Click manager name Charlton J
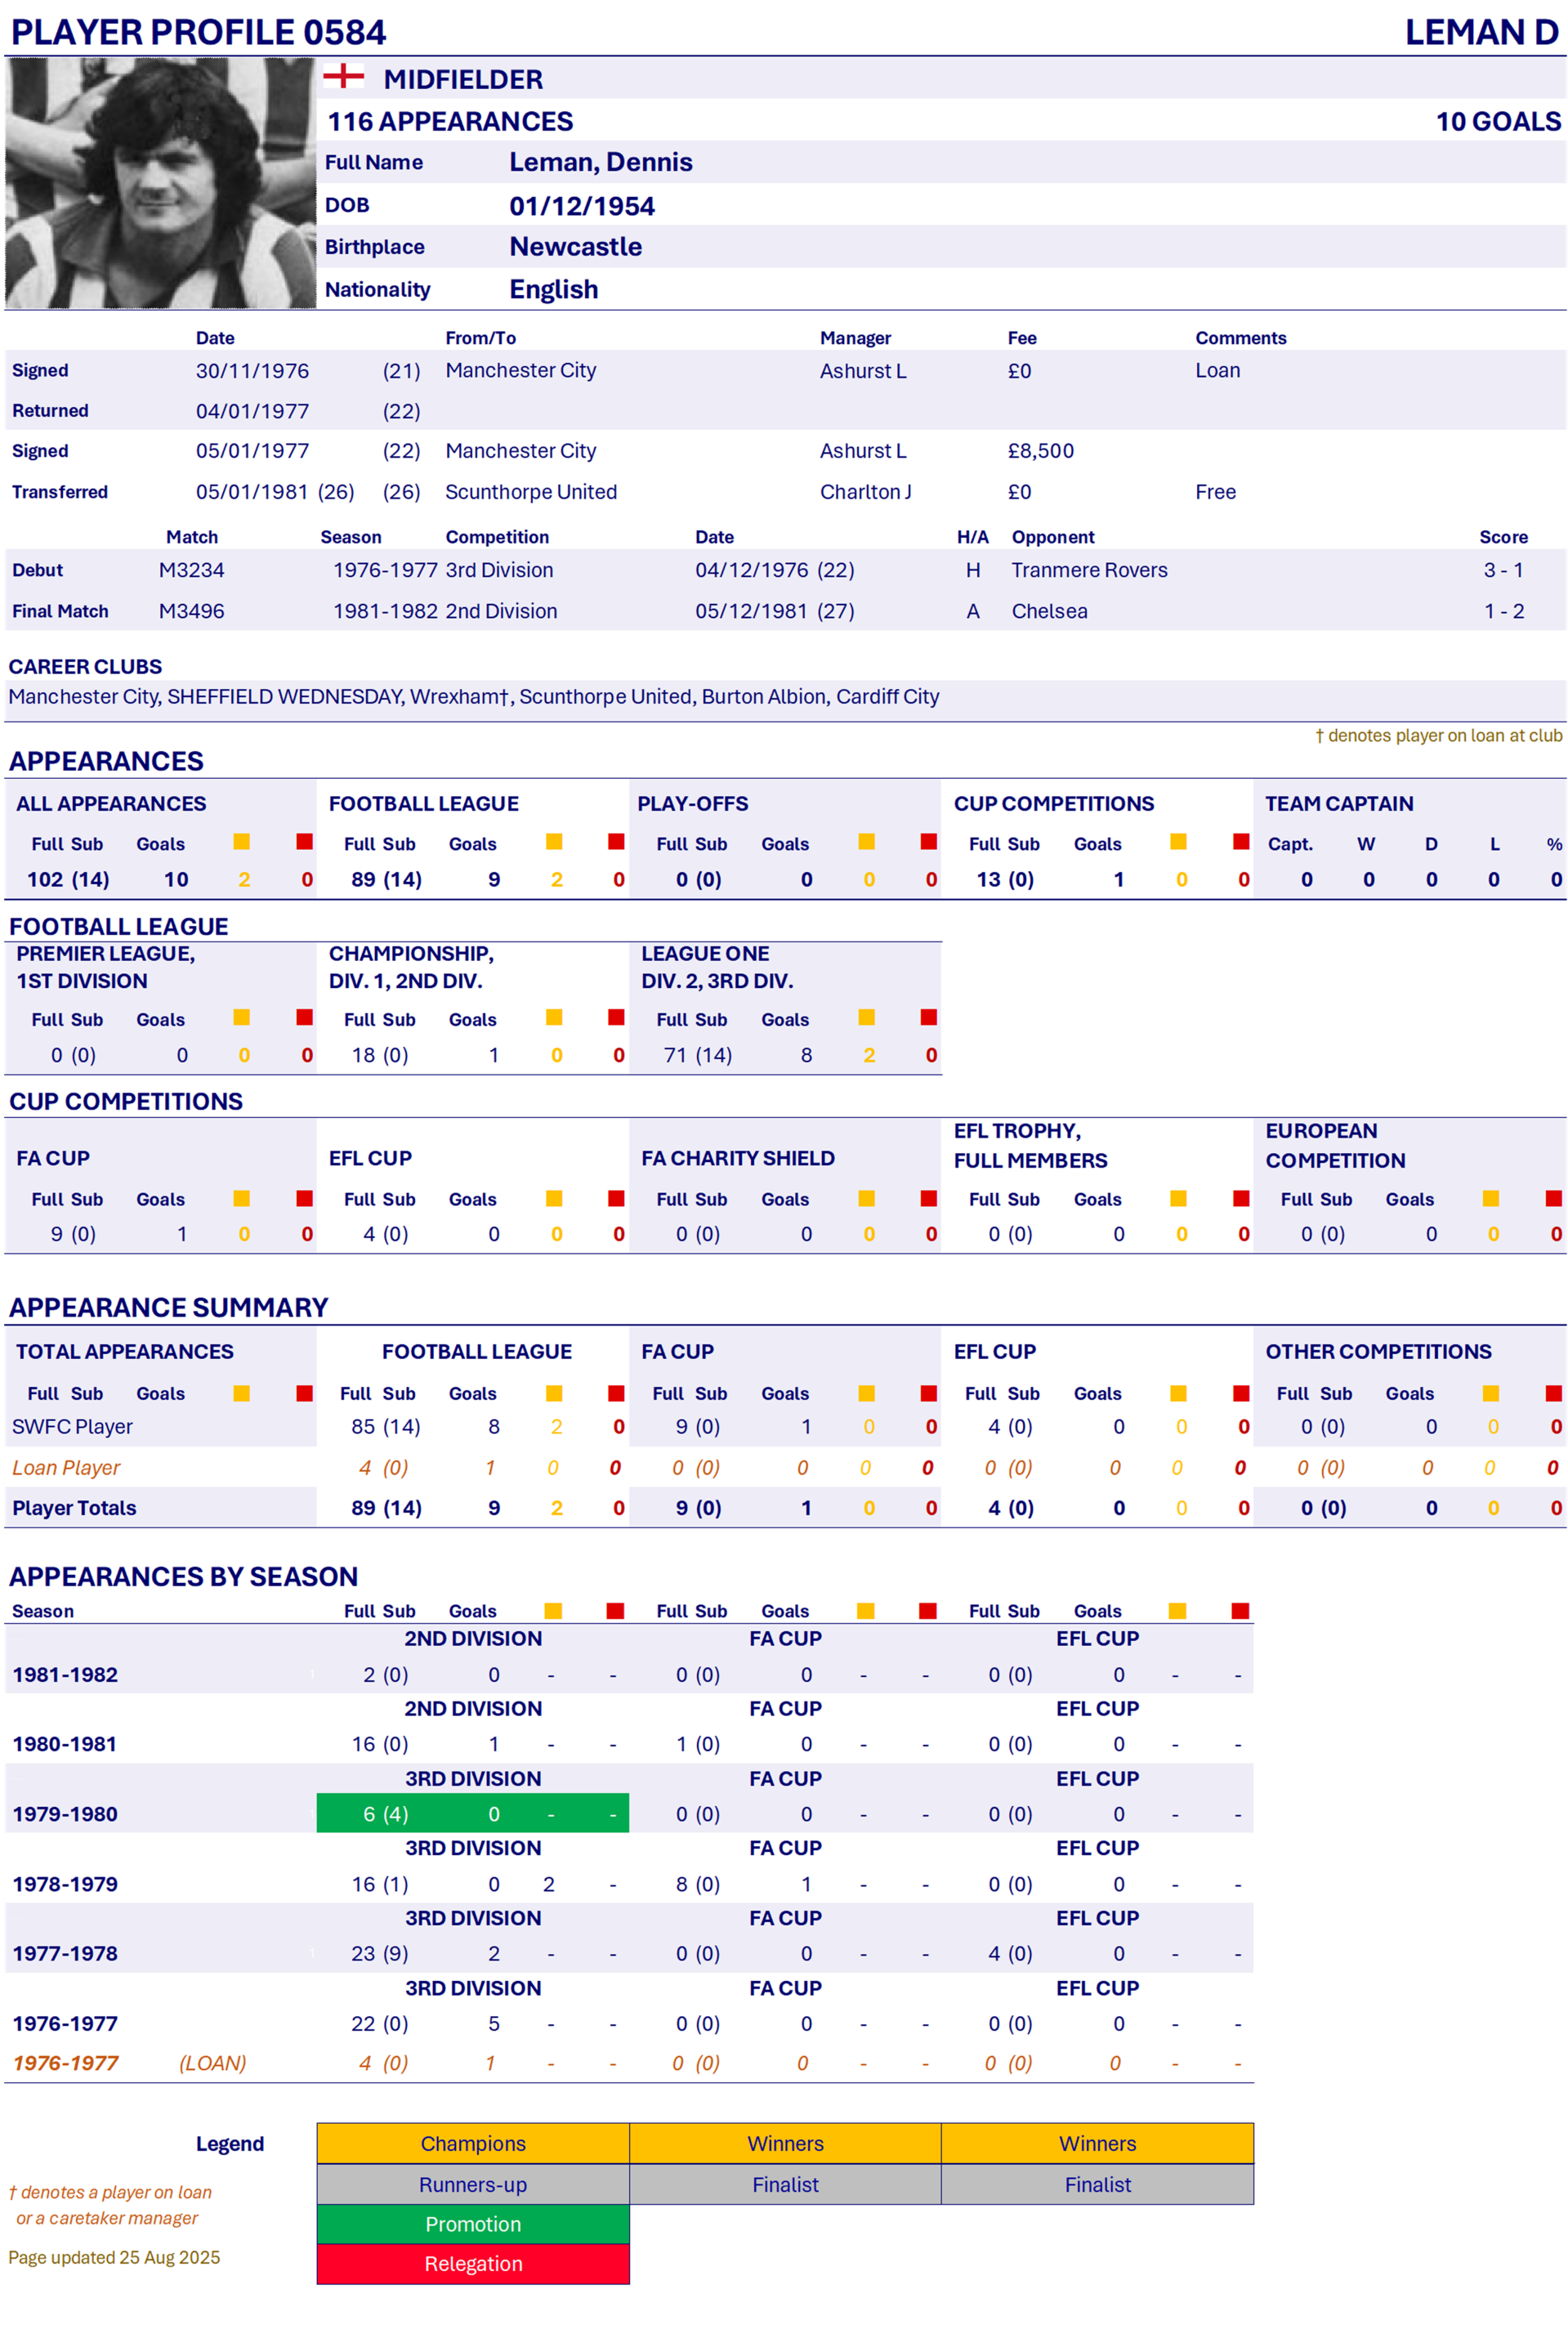1568x2325 pixels. (865, 492)
